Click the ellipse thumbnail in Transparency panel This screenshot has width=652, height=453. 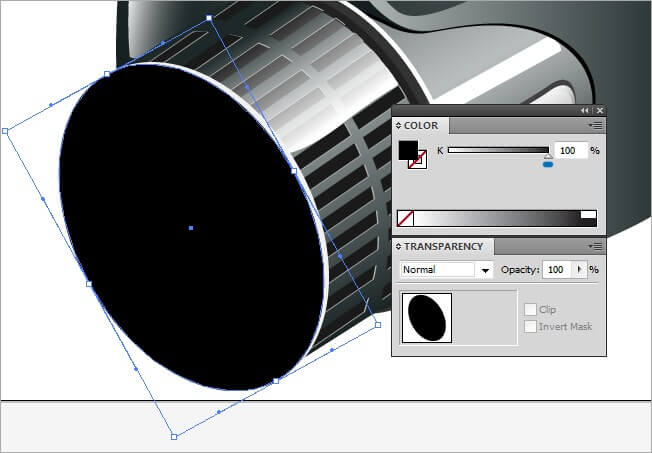coord(427,318)
